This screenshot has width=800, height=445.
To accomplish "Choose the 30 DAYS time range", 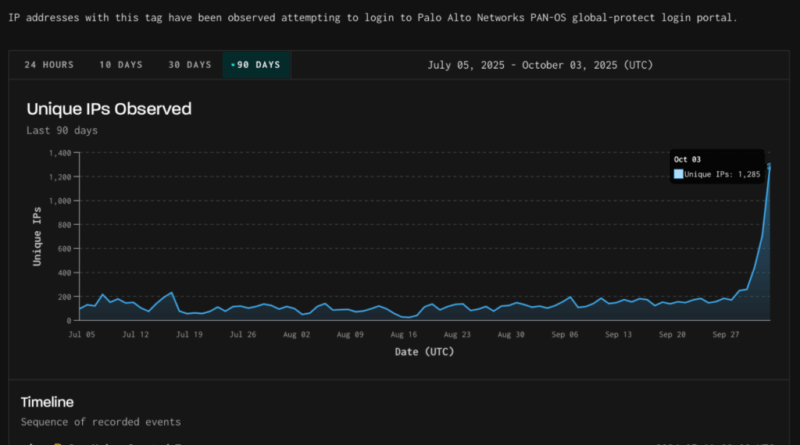I will click(x=190, y=65).
